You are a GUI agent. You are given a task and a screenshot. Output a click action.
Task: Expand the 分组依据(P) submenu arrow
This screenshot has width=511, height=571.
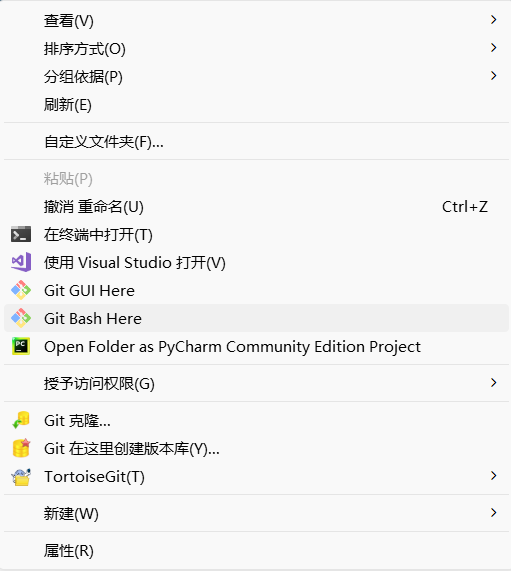[494, 76]
